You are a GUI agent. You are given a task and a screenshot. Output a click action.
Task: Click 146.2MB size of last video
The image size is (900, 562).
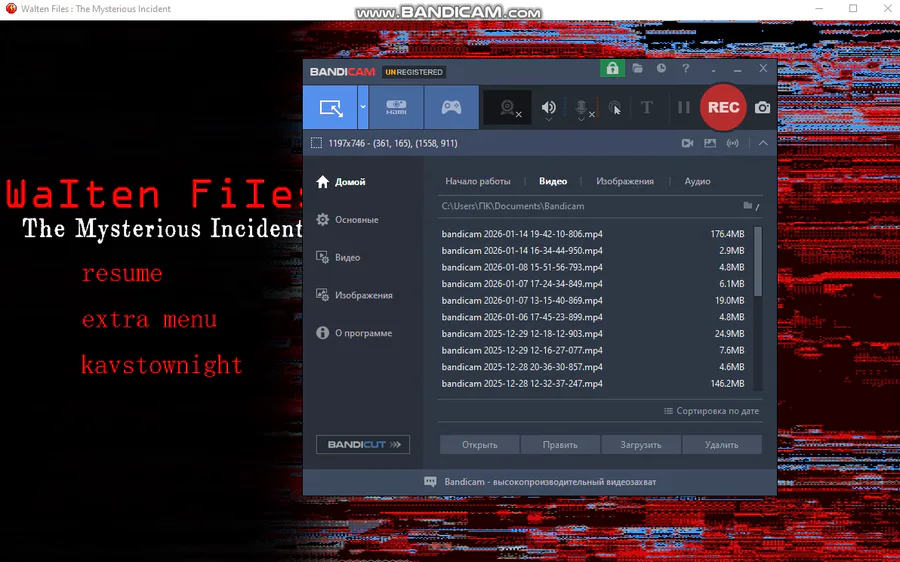pyautogui.click(x=727, y=384)
